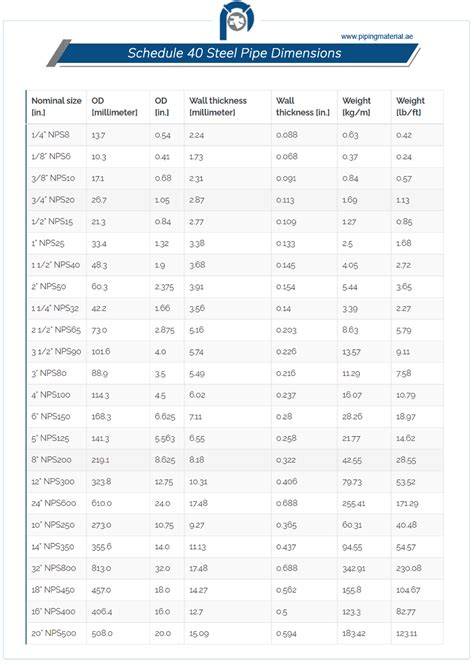Click the Wall thickness millimeter header

tap(218, 106)
